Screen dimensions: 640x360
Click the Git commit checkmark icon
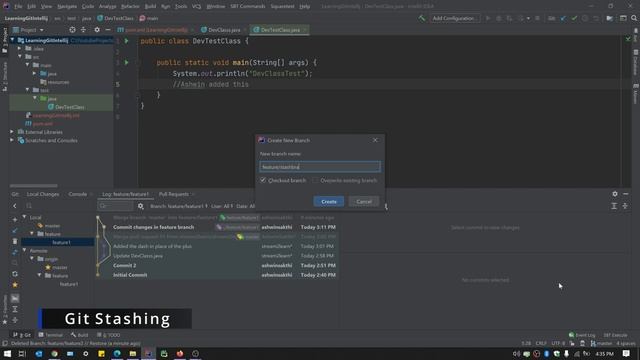pyautogui.click(x=574, y=18)
